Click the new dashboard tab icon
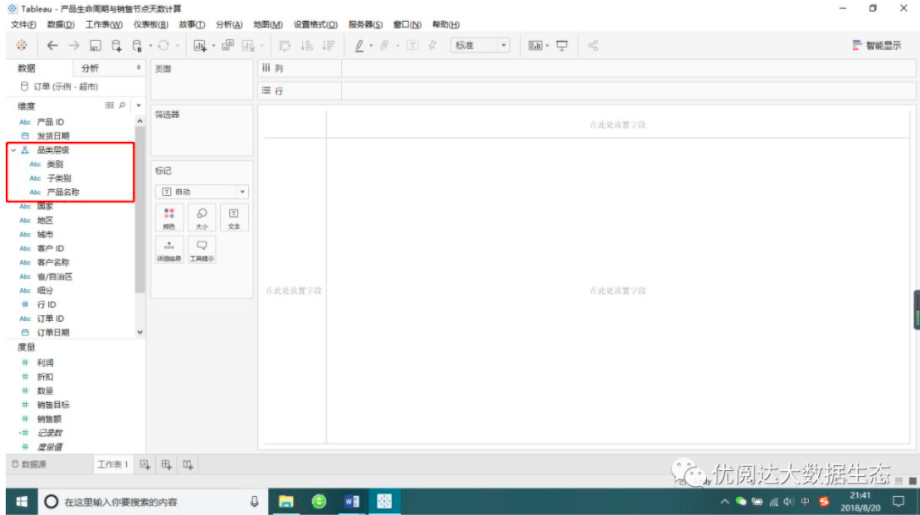The image size is (920, 515). click(167, 465)
